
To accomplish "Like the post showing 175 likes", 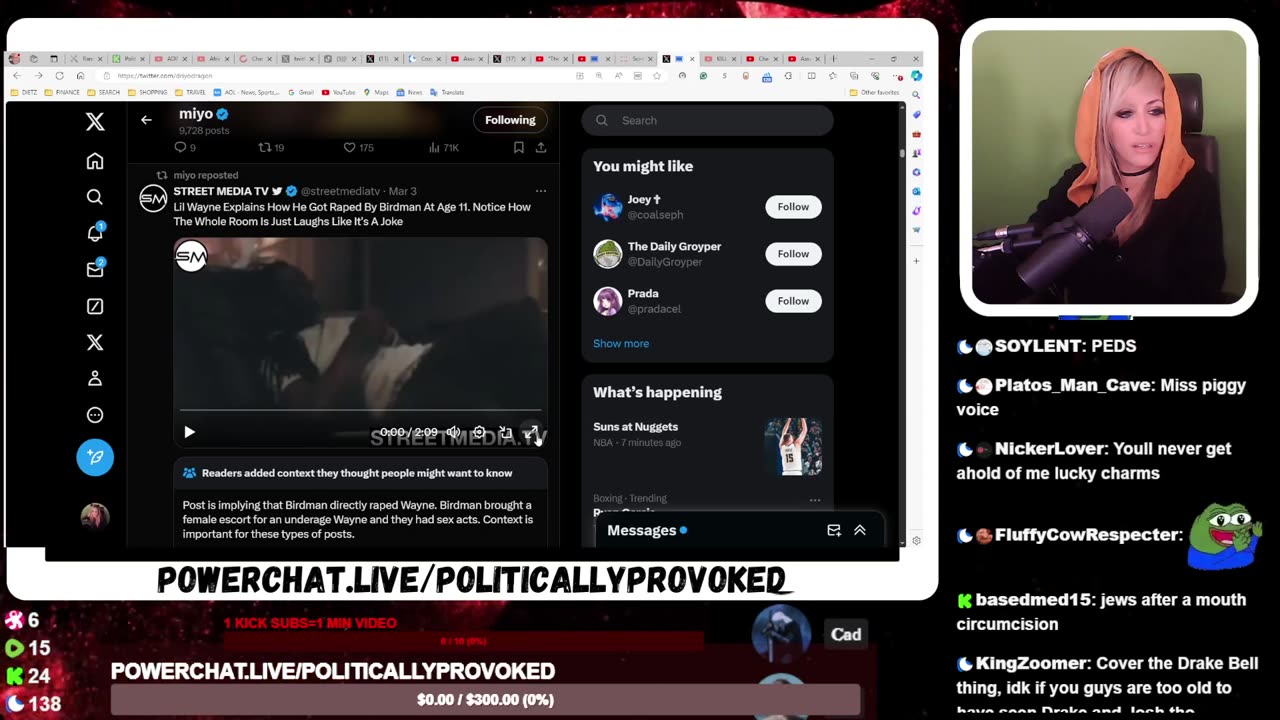I will pyautogui.click(x=349, y=147).
